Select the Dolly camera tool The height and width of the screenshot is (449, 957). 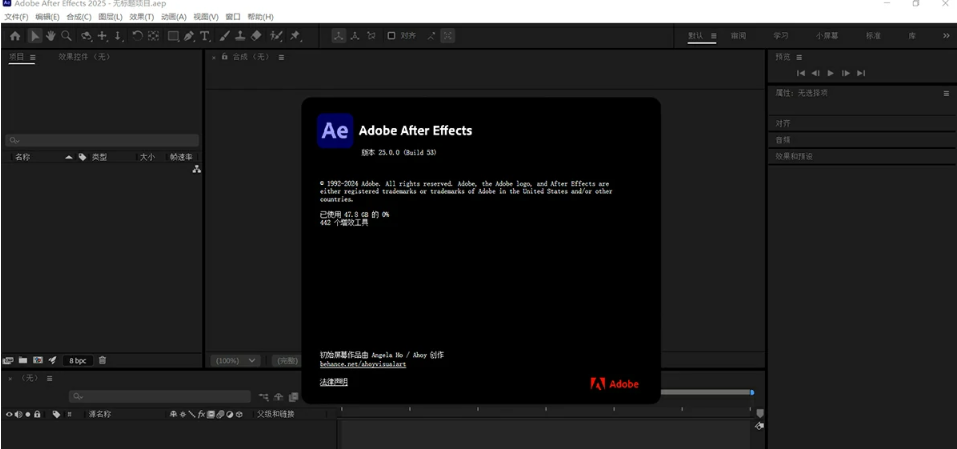point(118,36)
